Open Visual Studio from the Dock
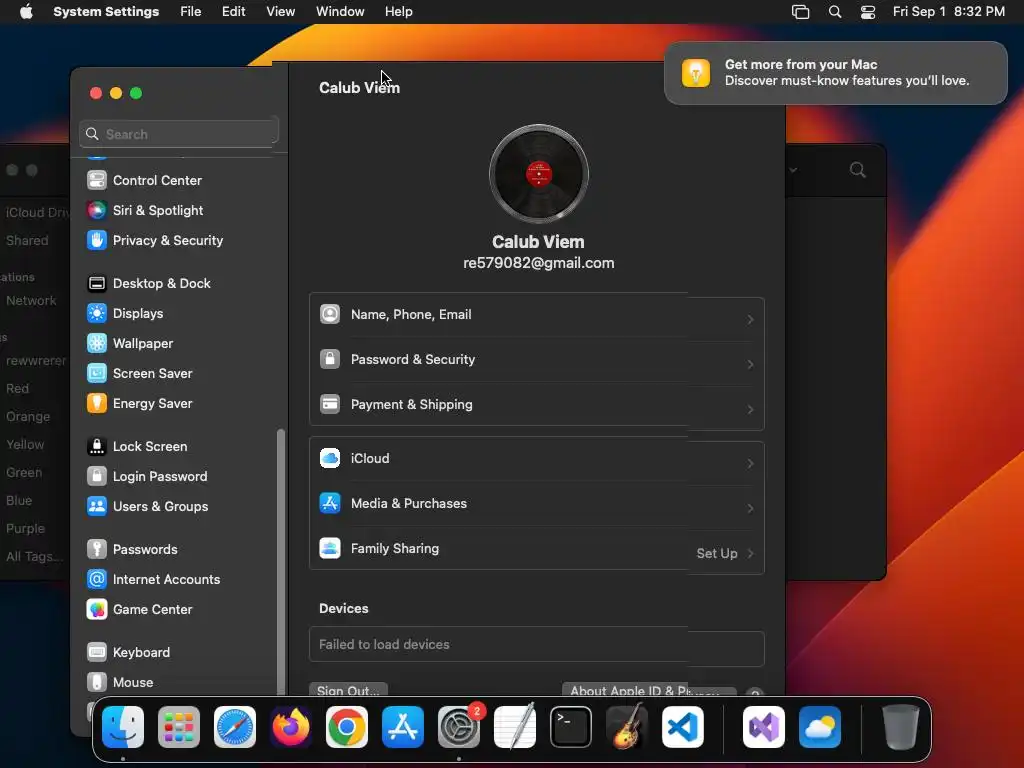Image resolution: width=1024 pixels, height=768 pixels. [x=764, y=727]
